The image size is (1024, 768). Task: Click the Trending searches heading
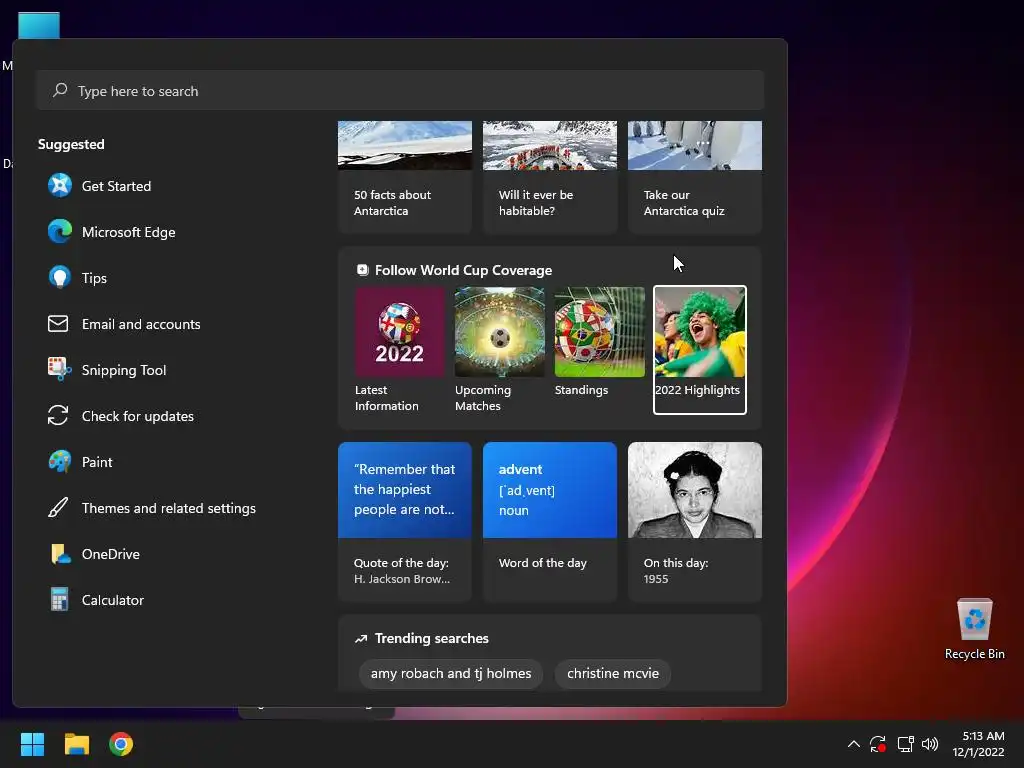click(432, 638)
